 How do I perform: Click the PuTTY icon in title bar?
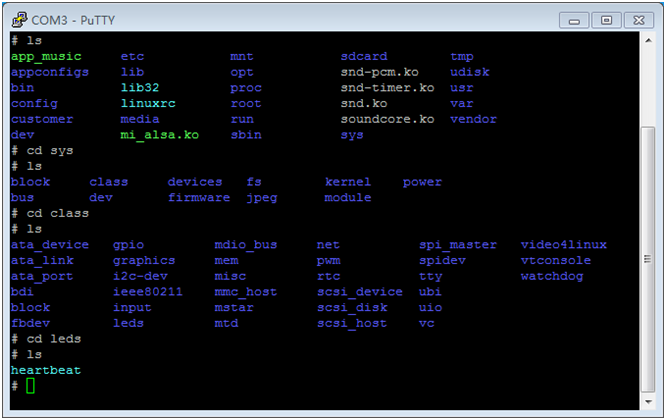pyautogui.click(x=19, y=20)
